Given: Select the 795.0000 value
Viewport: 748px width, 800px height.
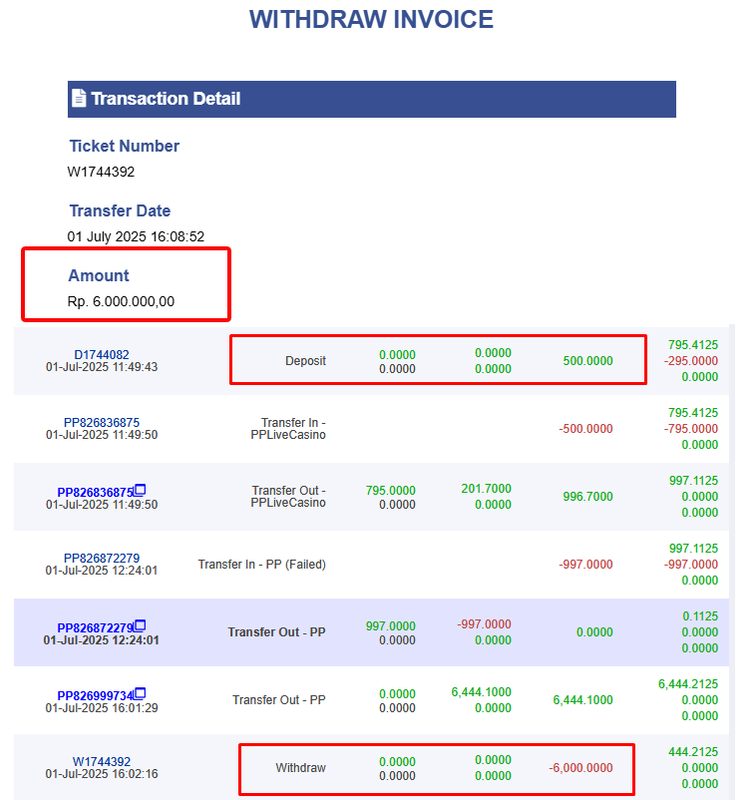Looking at the screenshot, I should coord(390,490).
